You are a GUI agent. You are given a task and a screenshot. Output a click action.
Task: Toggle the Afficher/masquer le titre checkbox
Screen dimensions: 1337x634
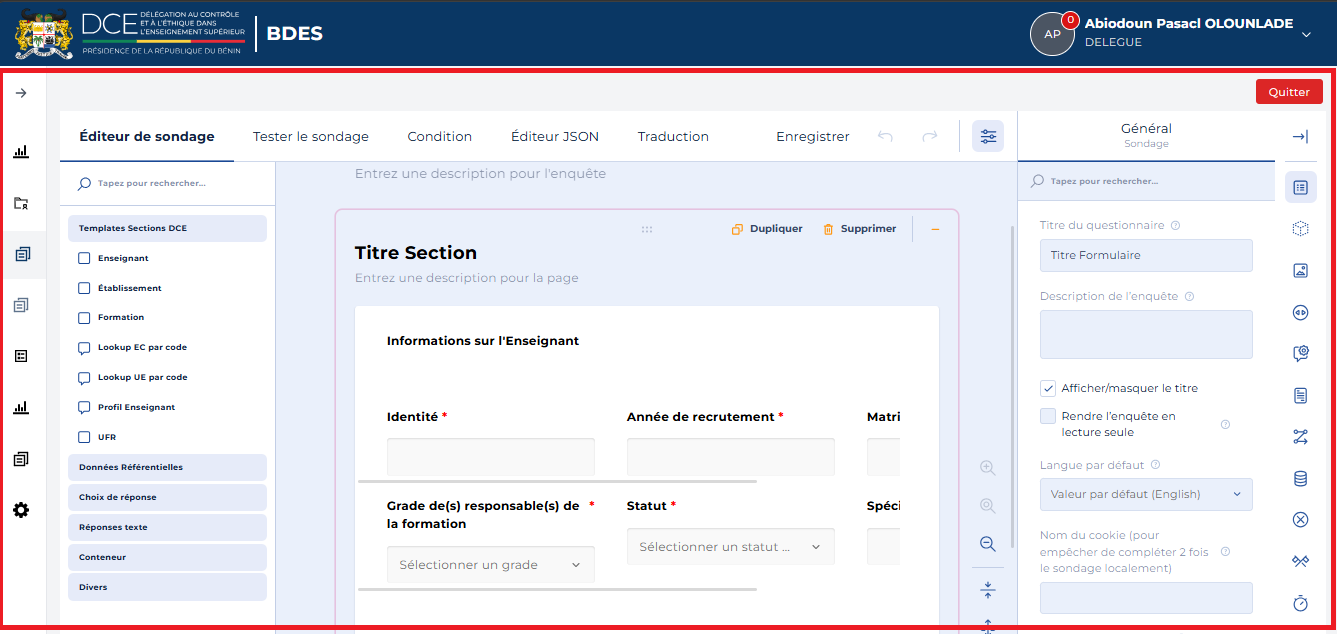[x=1048, y=388]
